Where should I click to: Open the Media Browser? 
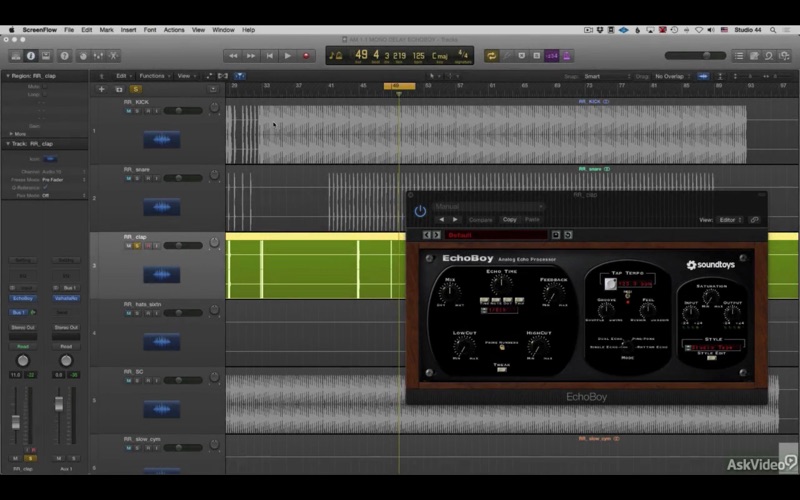tap(784, 56)
